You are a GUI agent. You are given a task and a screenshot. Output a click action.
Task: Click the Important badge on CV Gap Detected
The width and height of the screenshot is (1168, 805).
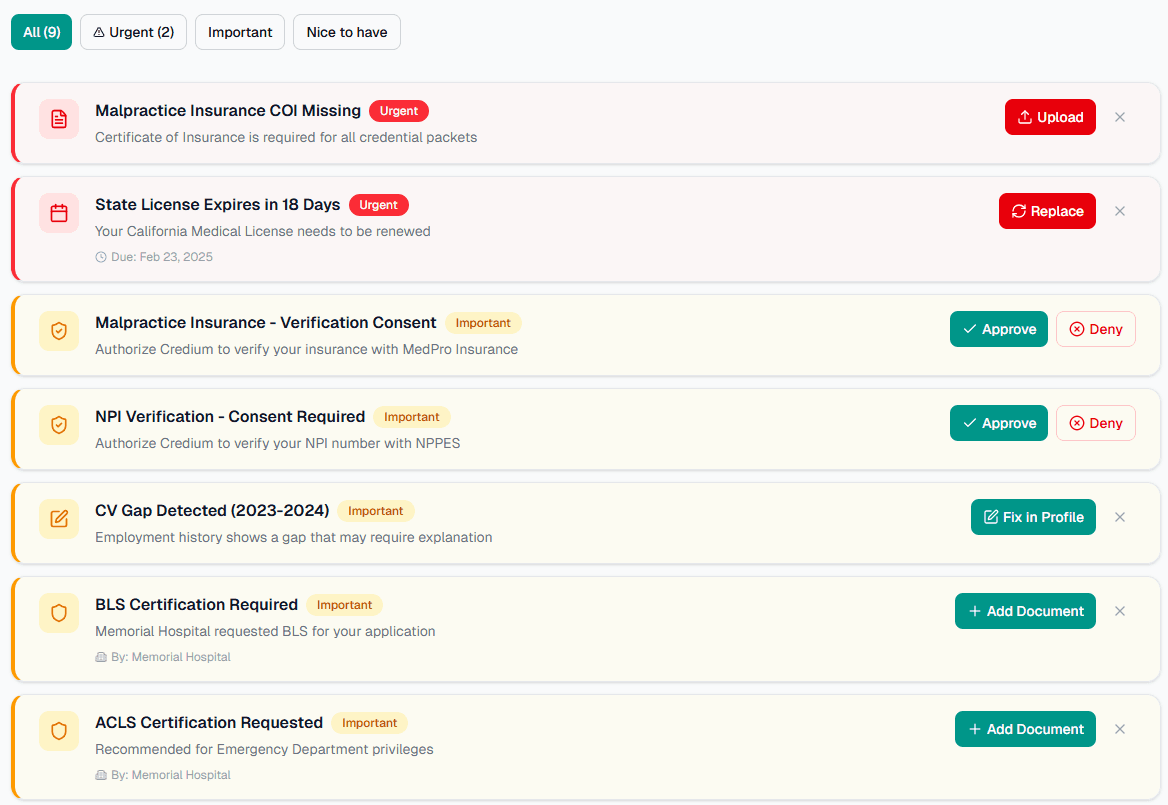pyautogui.click(x=375, y=511)
